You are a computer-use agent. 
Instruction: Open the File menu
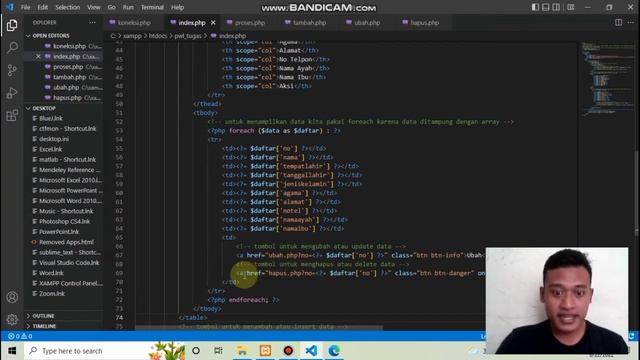pyautogui.click(x=25, y=7)
